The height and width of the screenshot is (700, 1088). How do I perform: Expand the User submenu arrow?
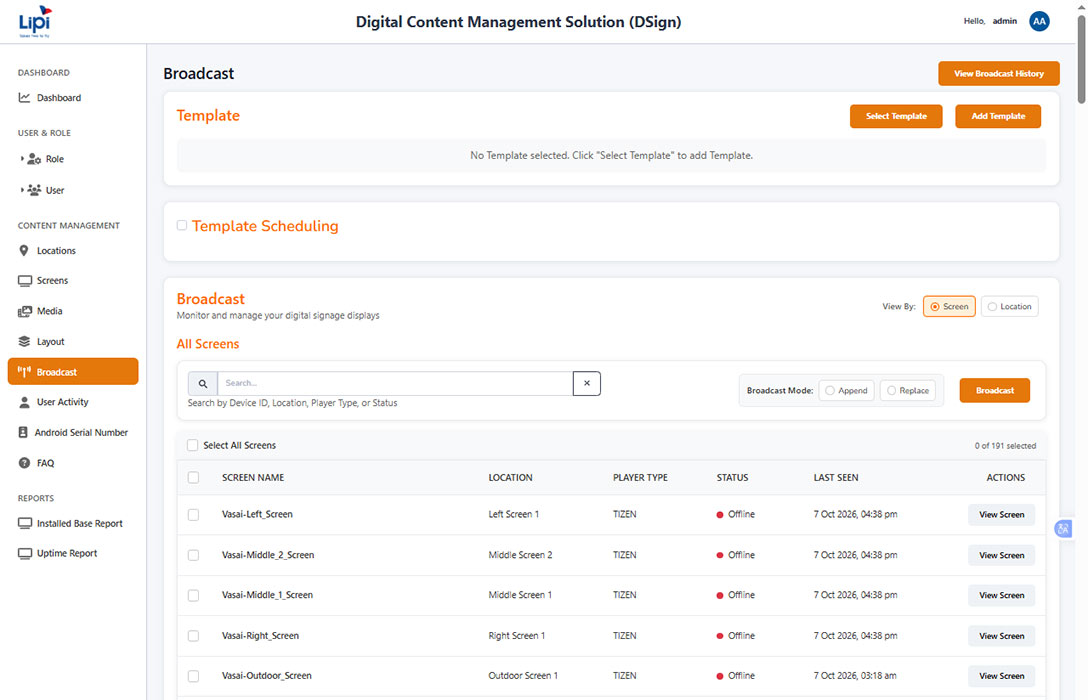click(x=22, y=189)
